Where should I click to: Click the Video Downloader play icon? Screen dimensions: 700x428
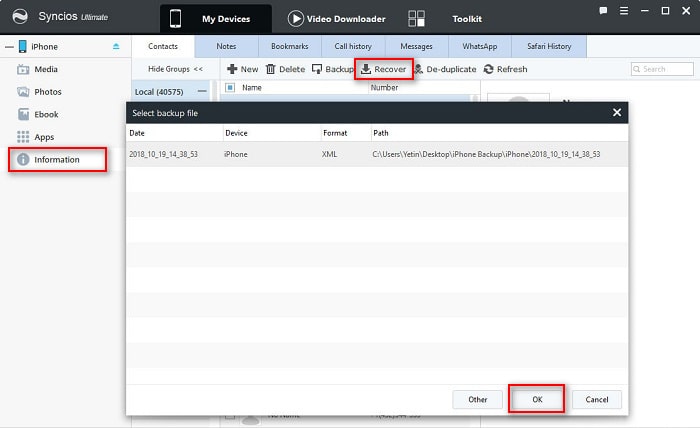tap(295, 19)
